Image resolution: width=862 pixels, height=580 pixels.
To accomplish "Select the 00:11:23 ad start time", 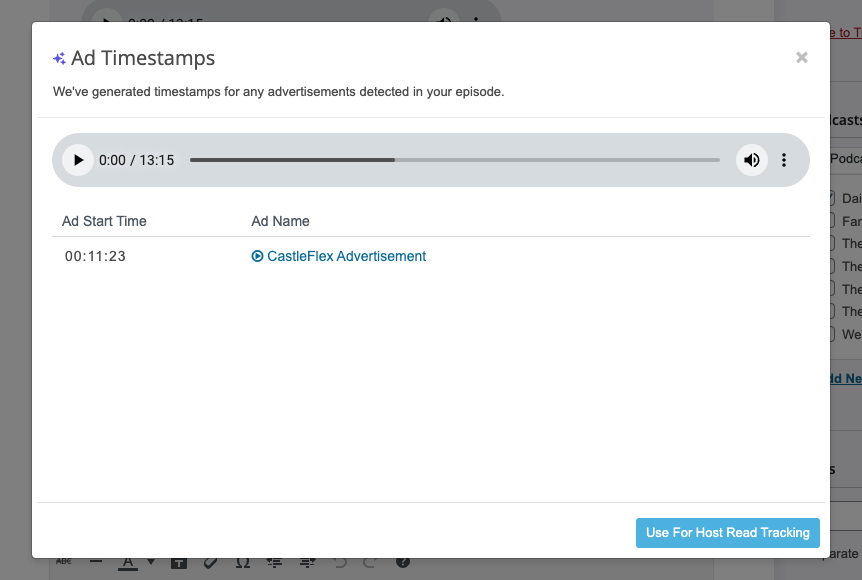I will click(95, 256).
